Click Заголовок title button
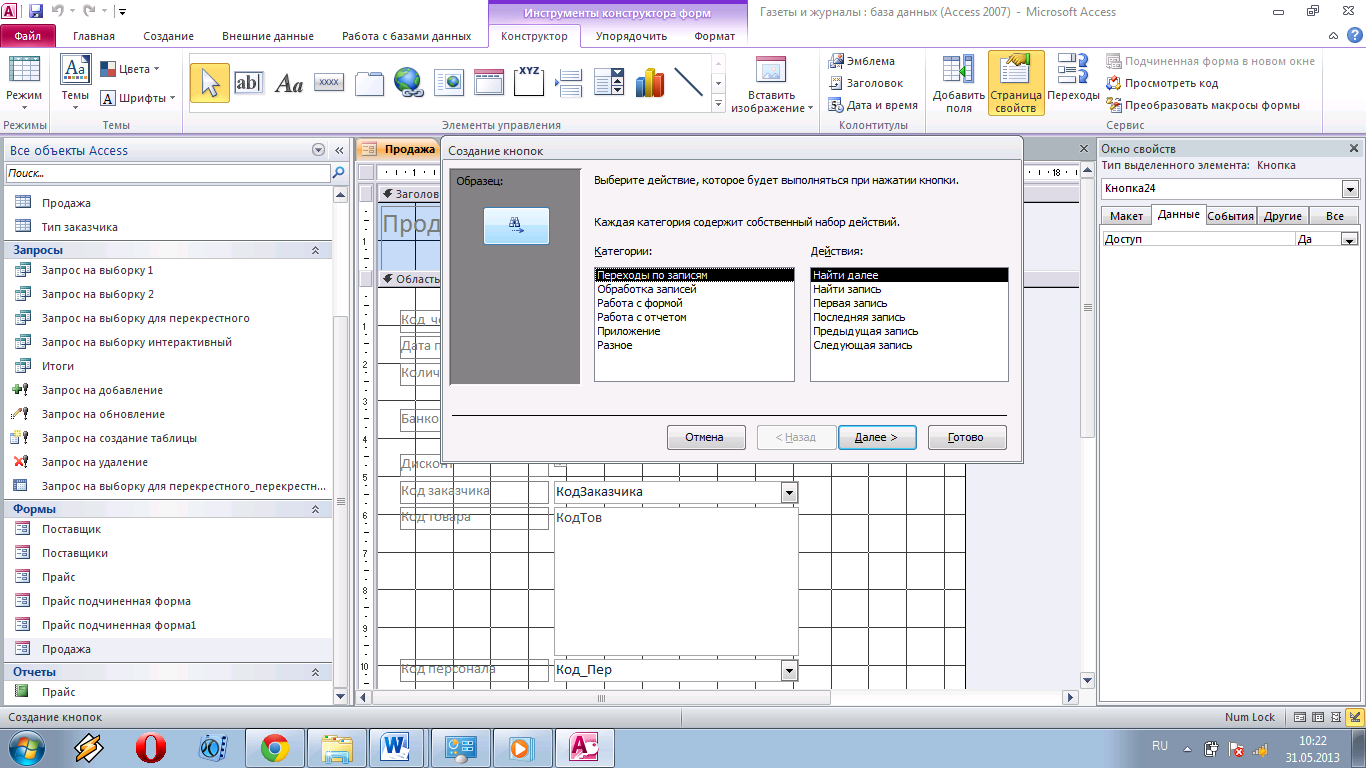Viewport: 1366px width, 768px height. (866, 83)
